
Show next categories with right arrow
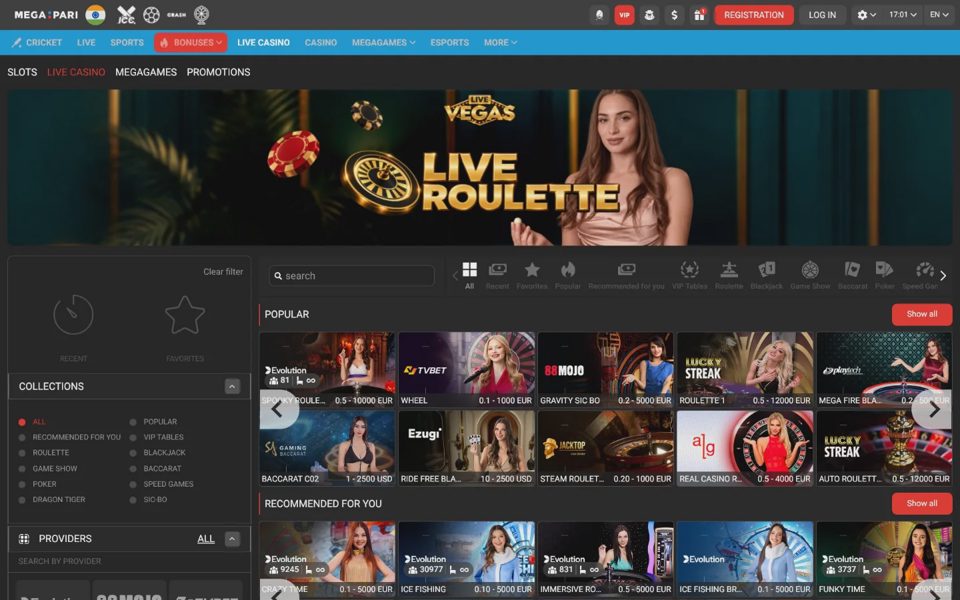[x=943, y=276]
